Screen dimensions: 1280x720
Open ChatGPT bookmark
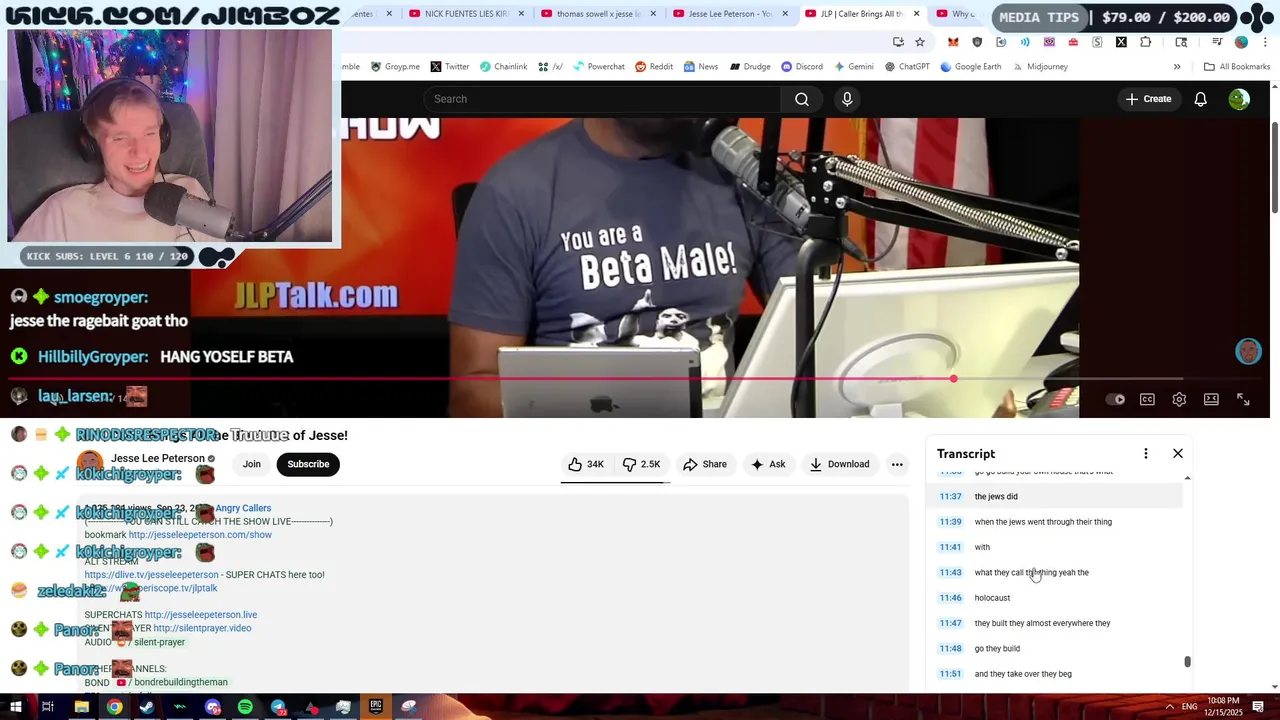(907, 67)
